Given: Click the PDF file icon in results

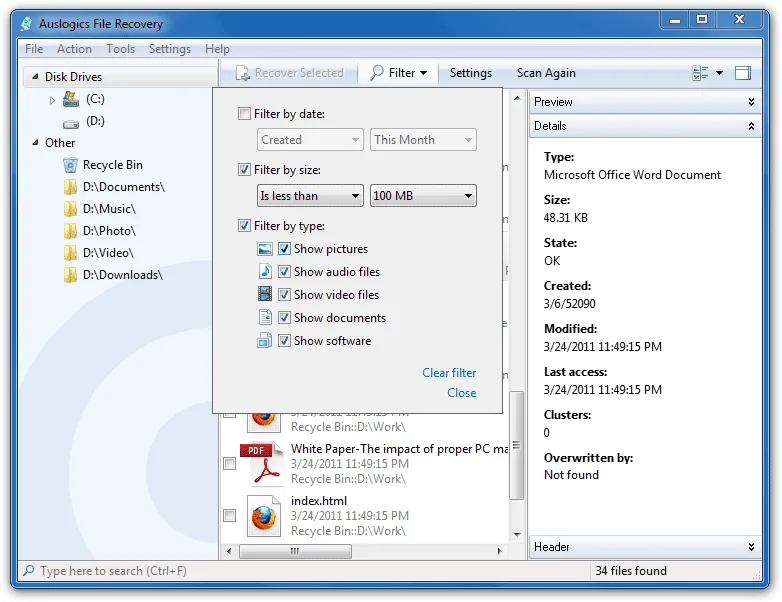Looking at the screenshot, I should point(262,464).
